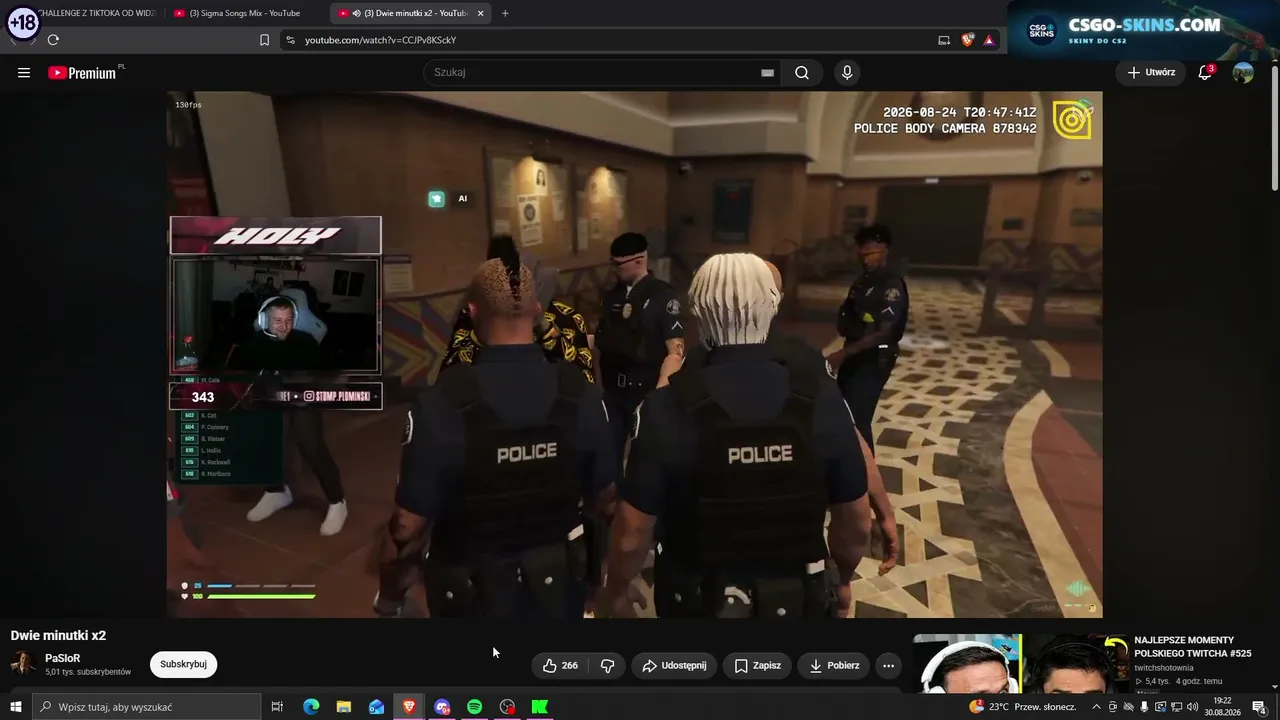The width and height of the screenshot is (1280, 720).
Task: Open clock and calendar 19:22
Action: coord(1222,707)
